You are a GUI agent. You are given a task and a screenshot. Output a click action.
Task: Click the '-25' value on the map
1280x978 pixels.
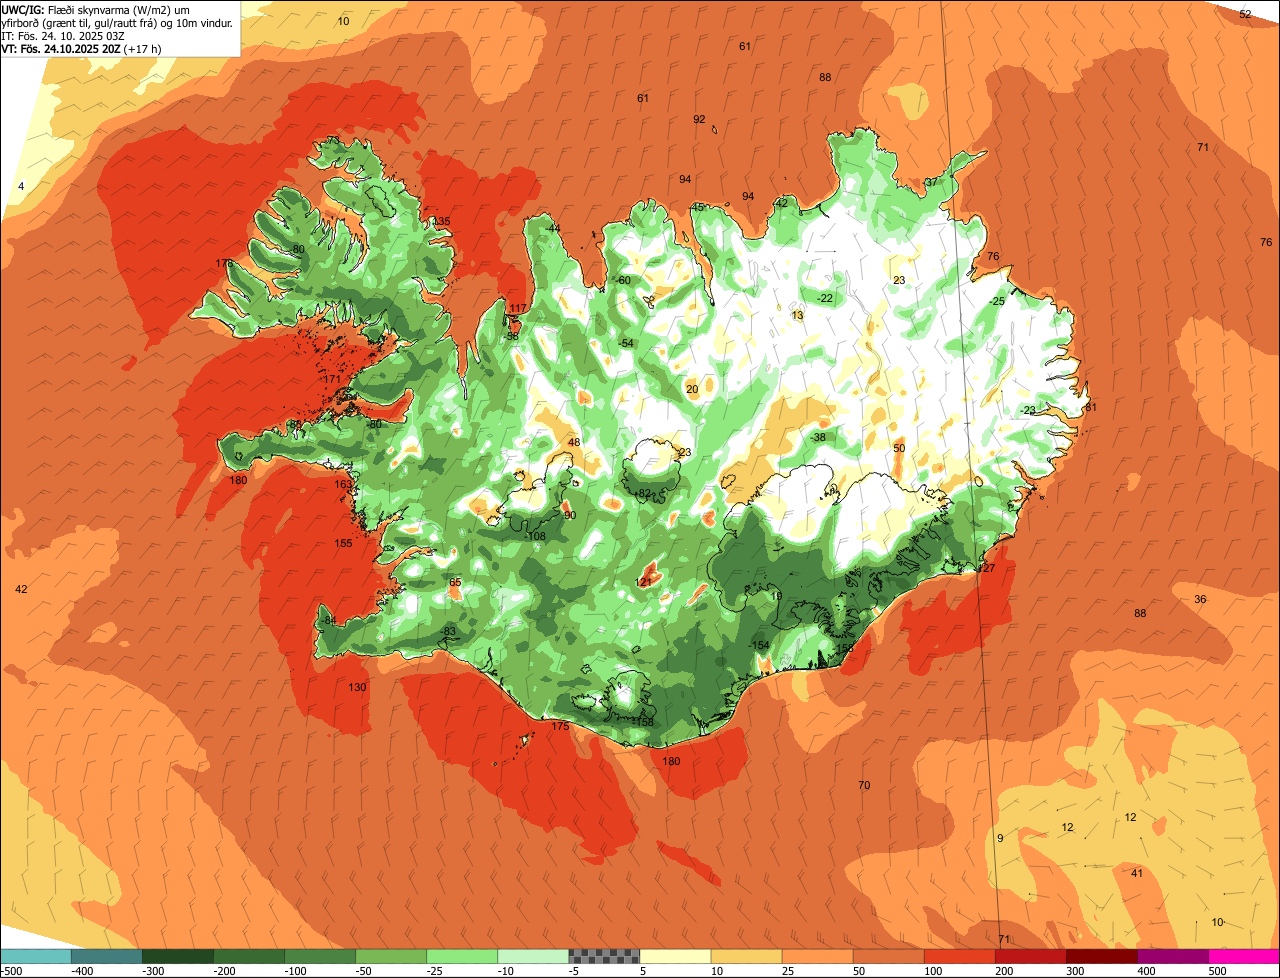pos(996,301)
